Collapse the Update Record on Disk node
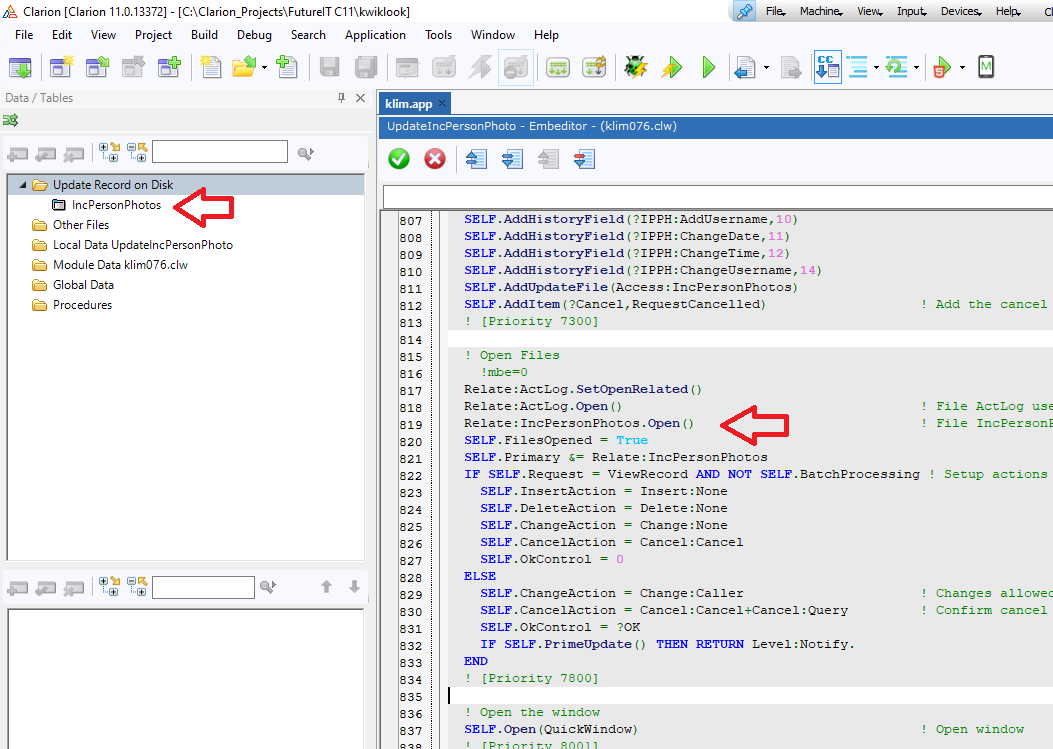This screenshot has height=749, width=1053. click(x=23, y=185)
